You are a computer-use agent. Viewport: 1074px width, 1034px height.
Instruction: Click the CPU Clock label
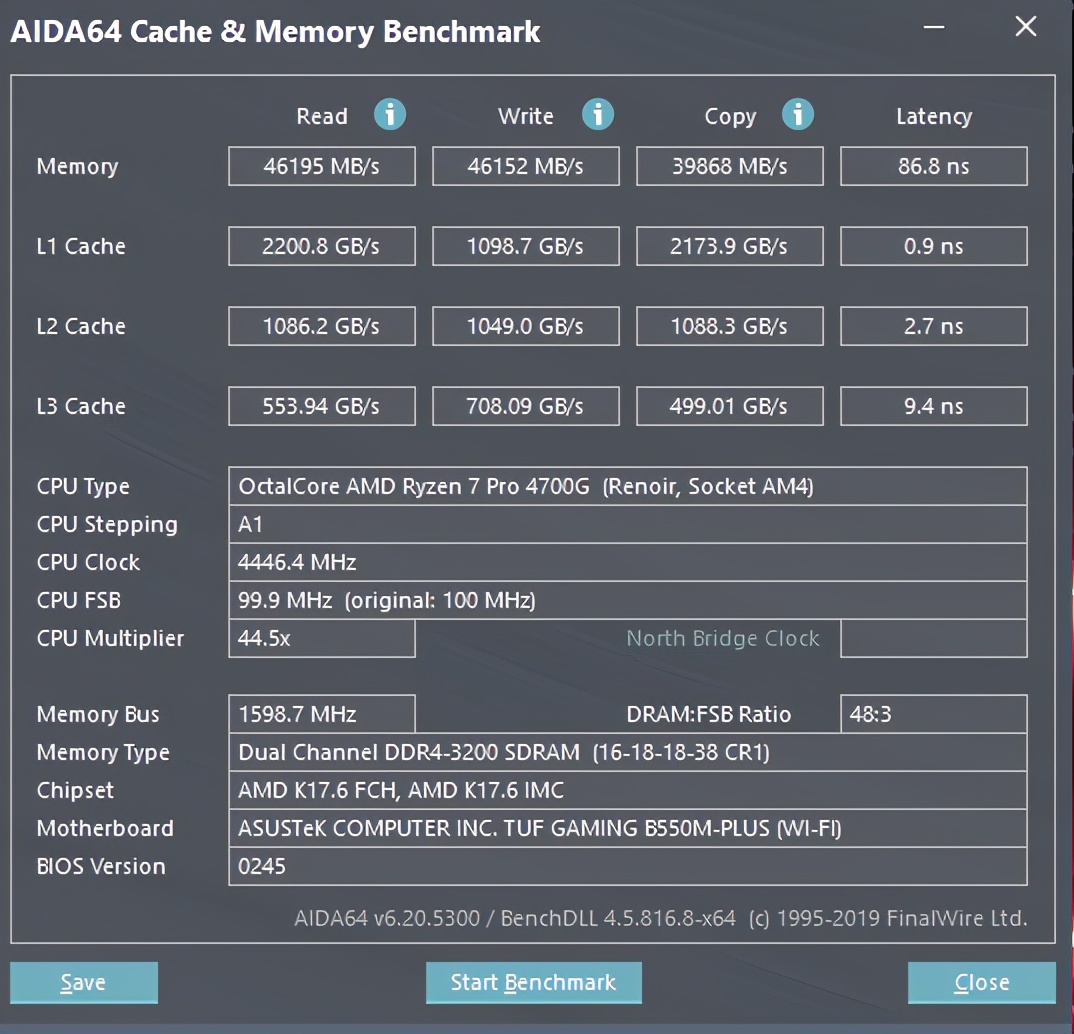[x=88, y=562]
